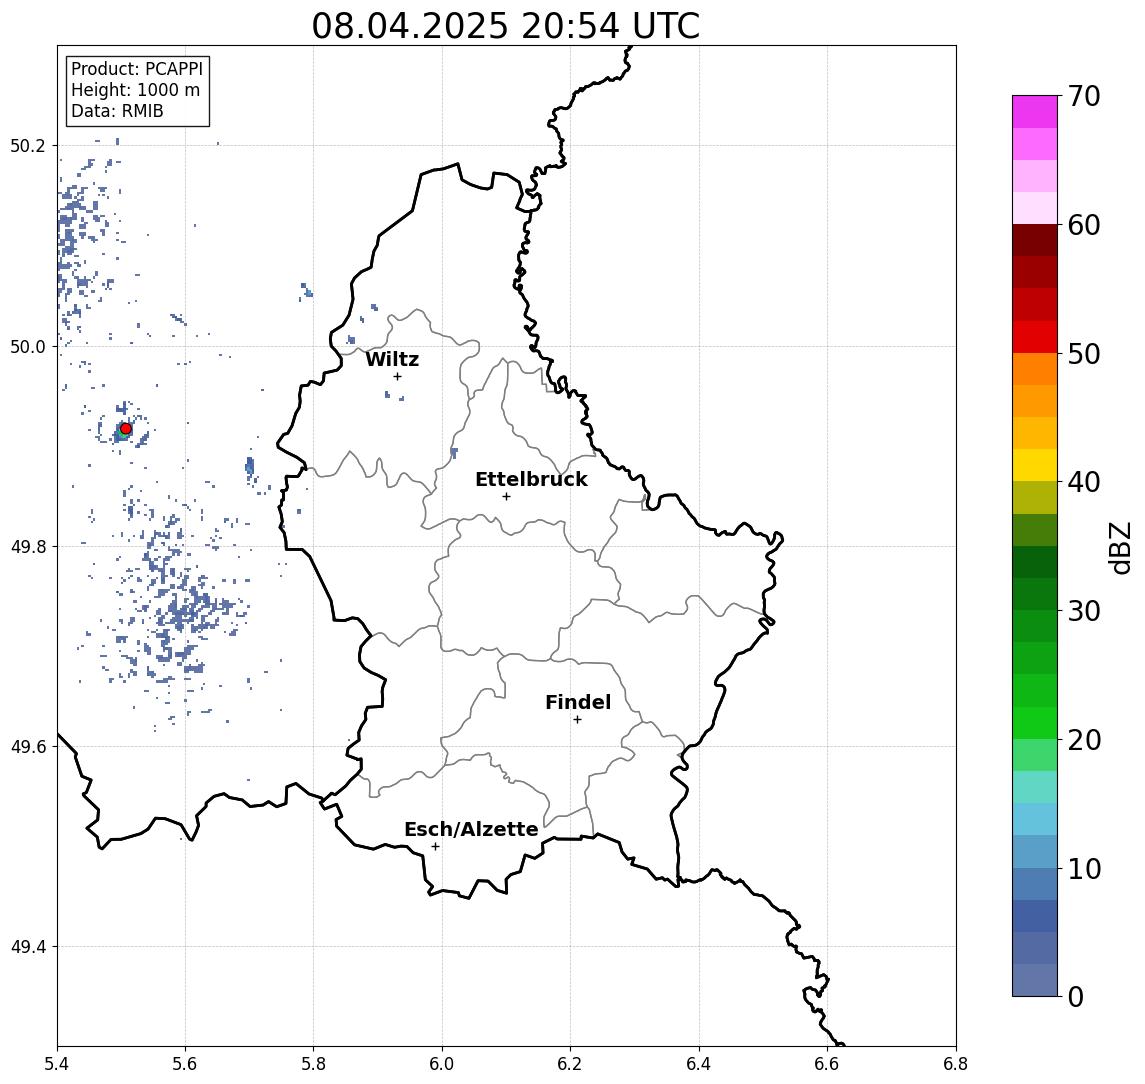Click the bright red colorbar segment near 50
Image resolution: width=1145 pixels, height=1084 pixels.
pos(1035,337)
